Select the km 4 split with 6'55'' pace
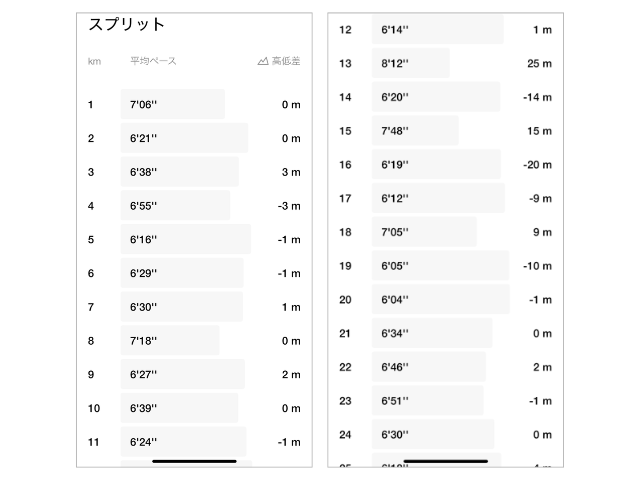640x480 pixels. [x=194, y=206]
